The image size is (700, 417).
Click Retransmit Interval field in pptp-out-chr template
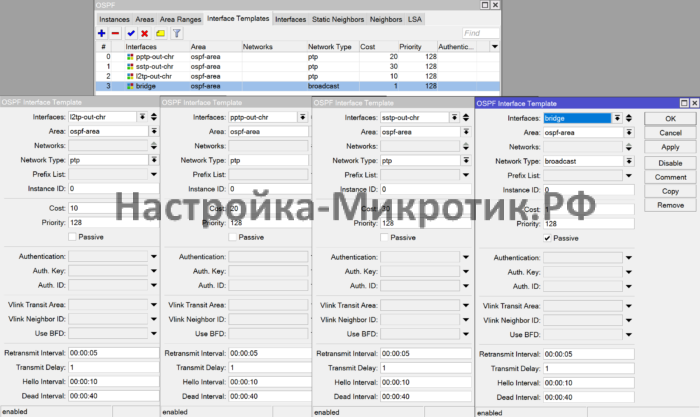point(270,353)
